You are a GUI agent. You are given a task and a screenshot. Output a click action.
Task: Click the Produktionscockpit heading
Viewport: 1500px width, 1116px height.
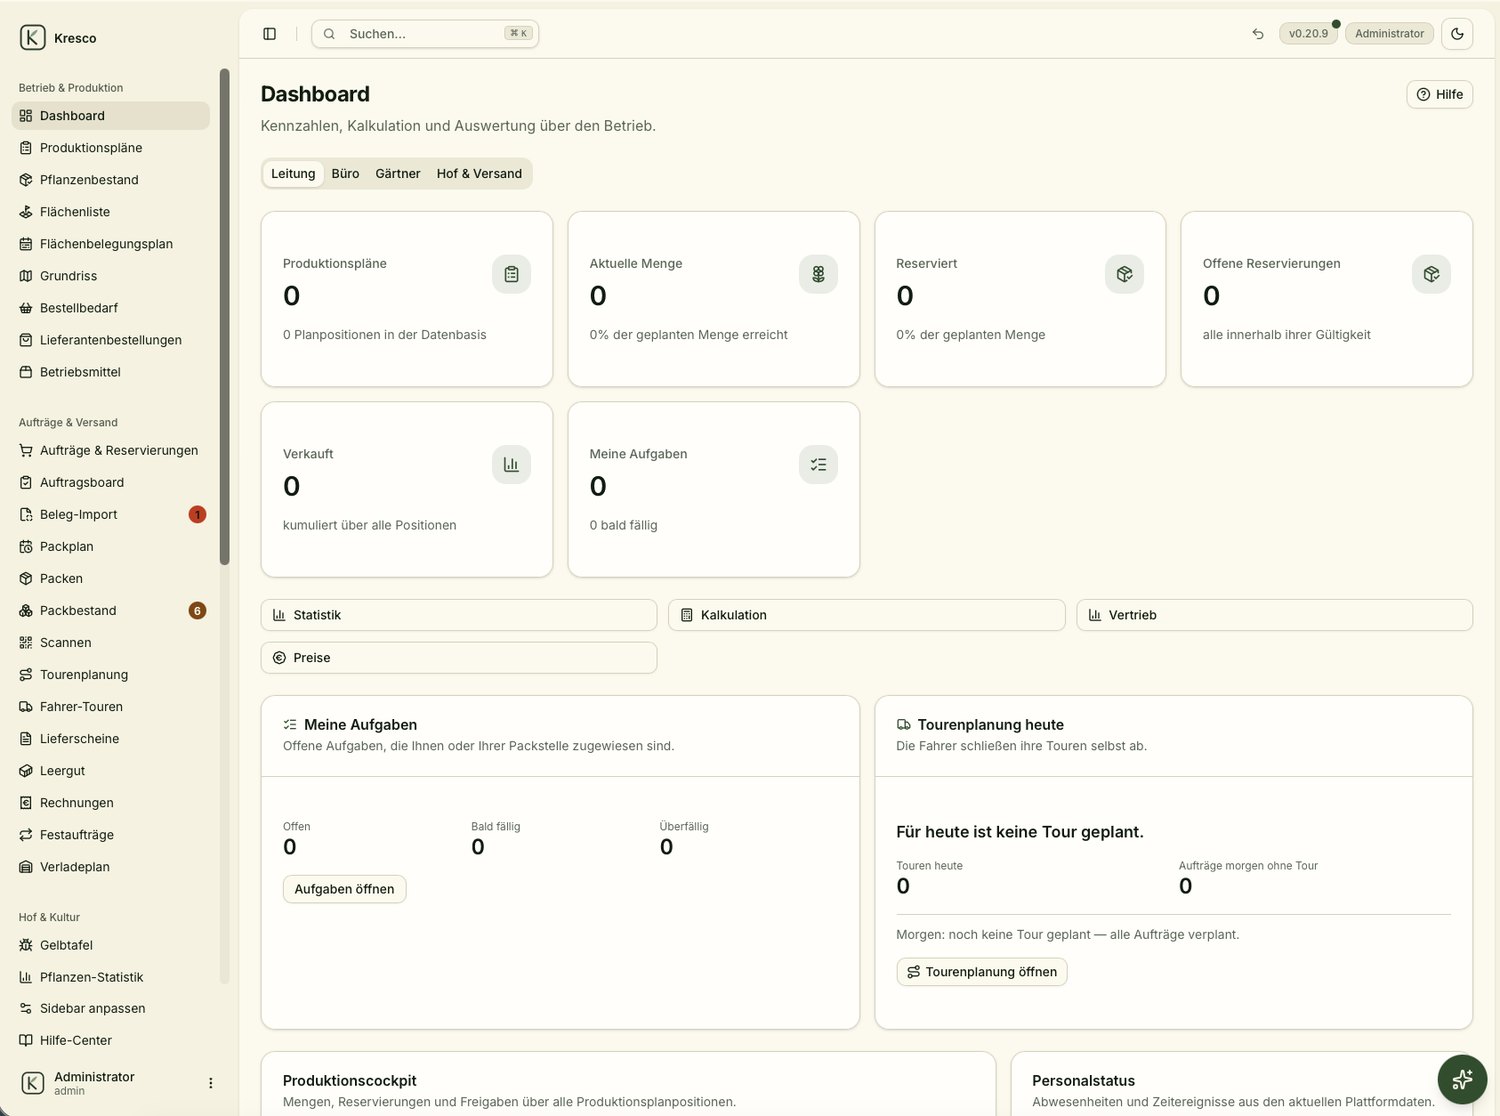point(350,1081)
